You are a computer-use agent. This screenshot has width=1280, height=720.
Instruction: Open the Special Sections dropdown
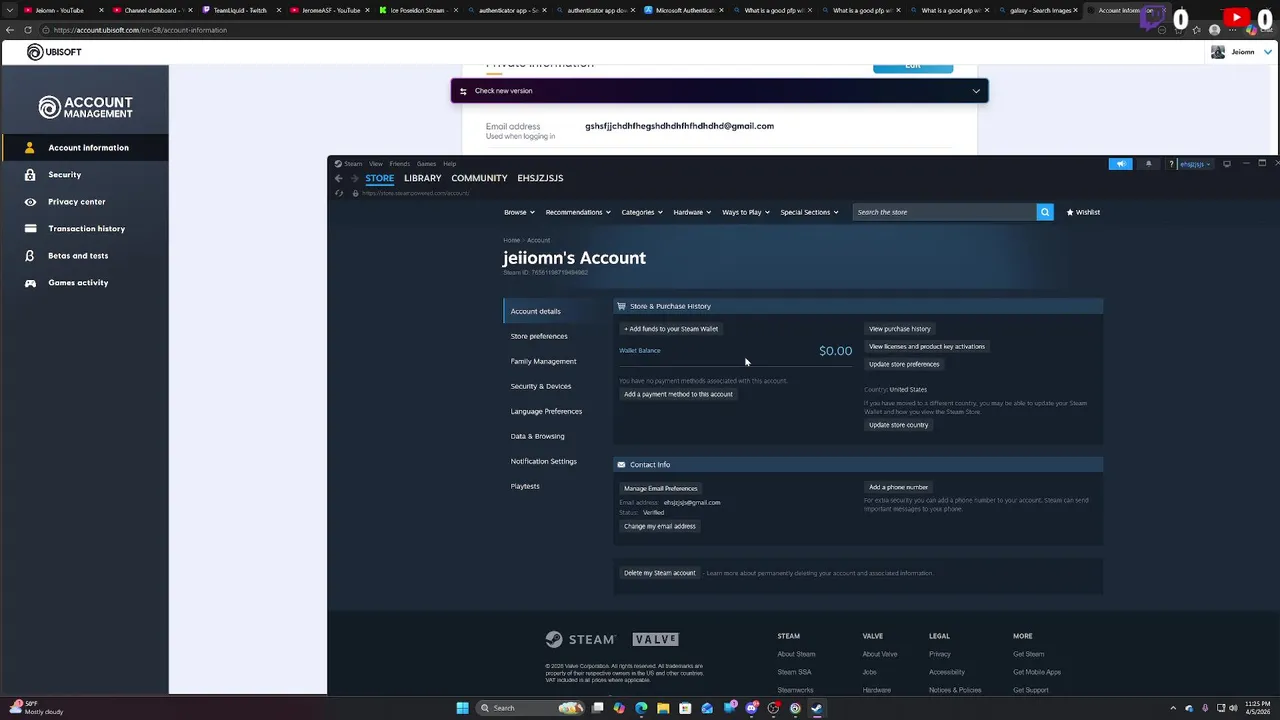click(x=809, y=212)
